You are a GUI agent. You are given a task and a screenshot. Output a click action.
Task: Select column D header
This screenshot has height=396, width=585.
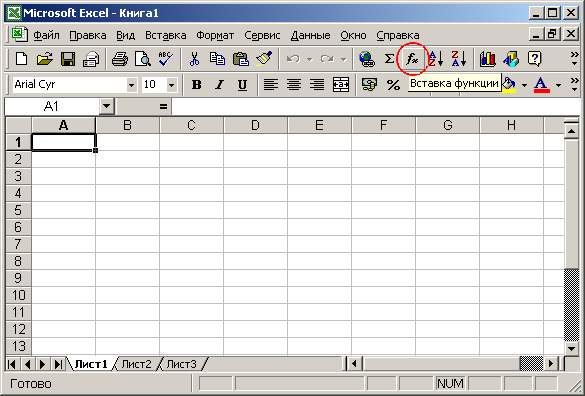255,125
